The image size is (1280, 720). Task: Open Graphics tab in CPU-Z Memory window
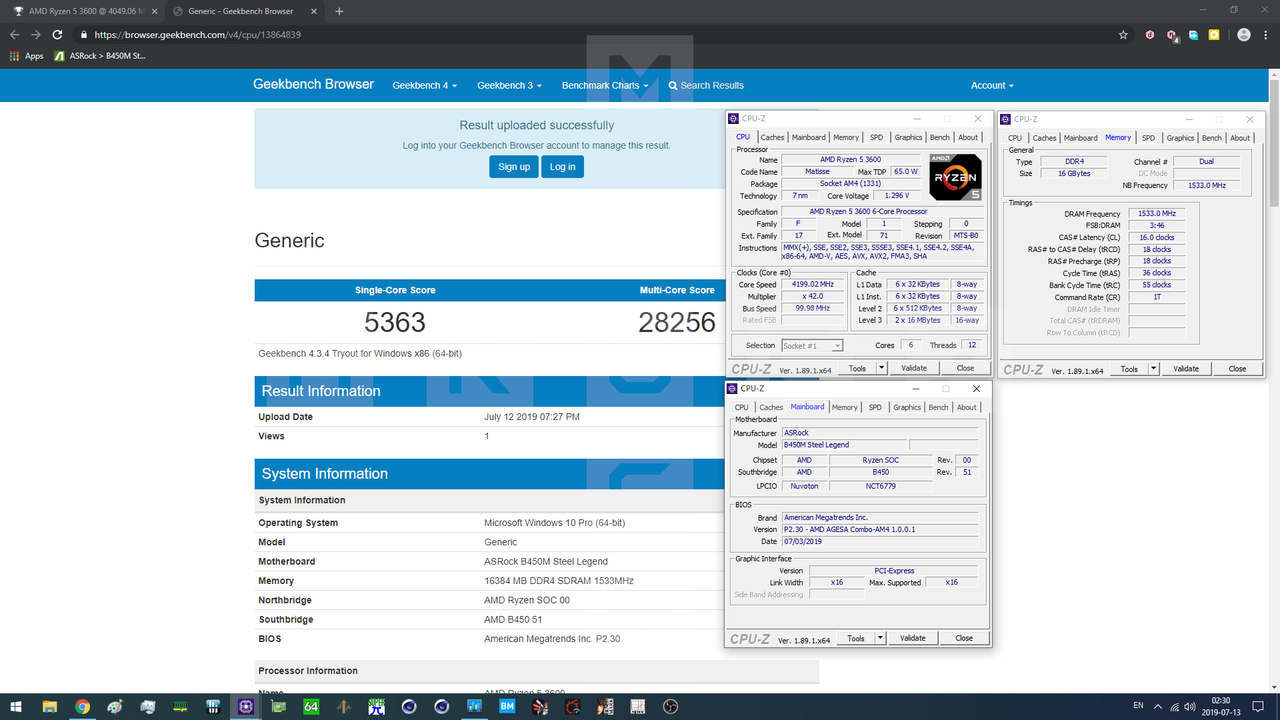pos(1180,138)
